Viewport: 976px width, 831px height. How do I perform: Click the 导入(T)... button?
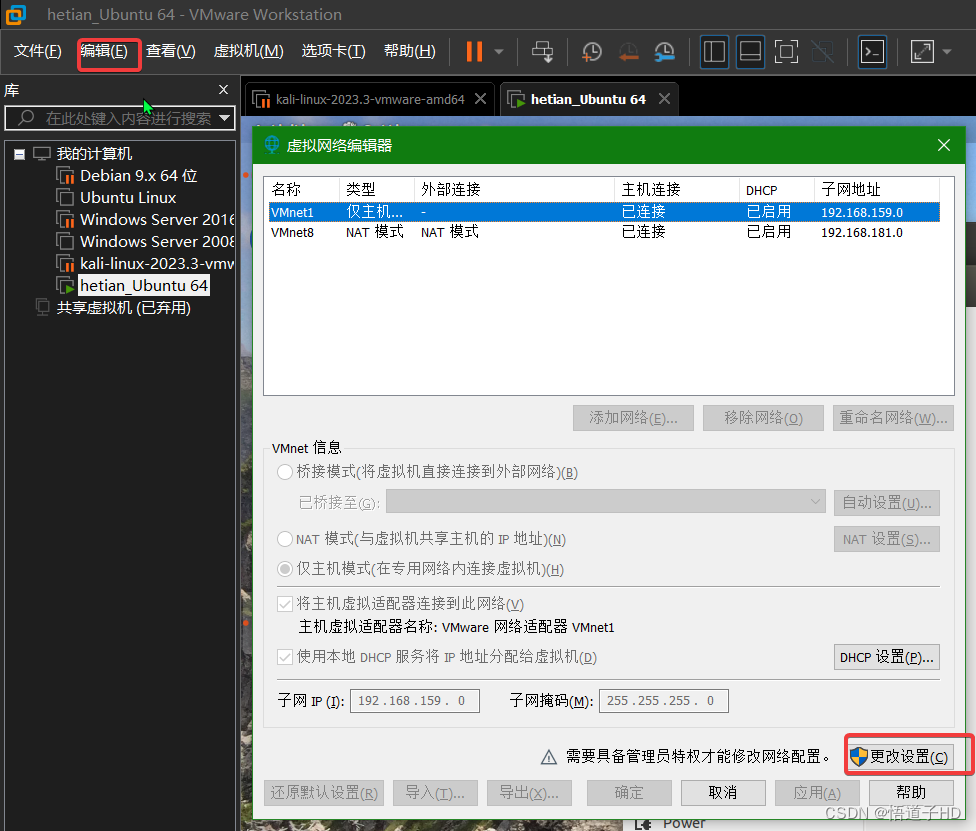click(x=435, y=793)
